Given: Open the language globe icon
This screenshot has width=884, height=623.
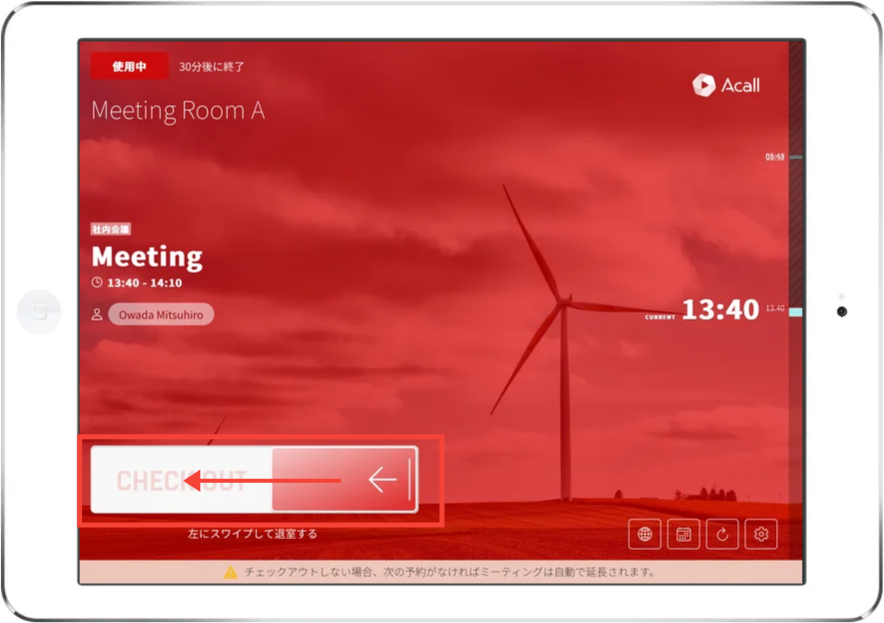Looking at the screenshot, I should coord(645,535).
